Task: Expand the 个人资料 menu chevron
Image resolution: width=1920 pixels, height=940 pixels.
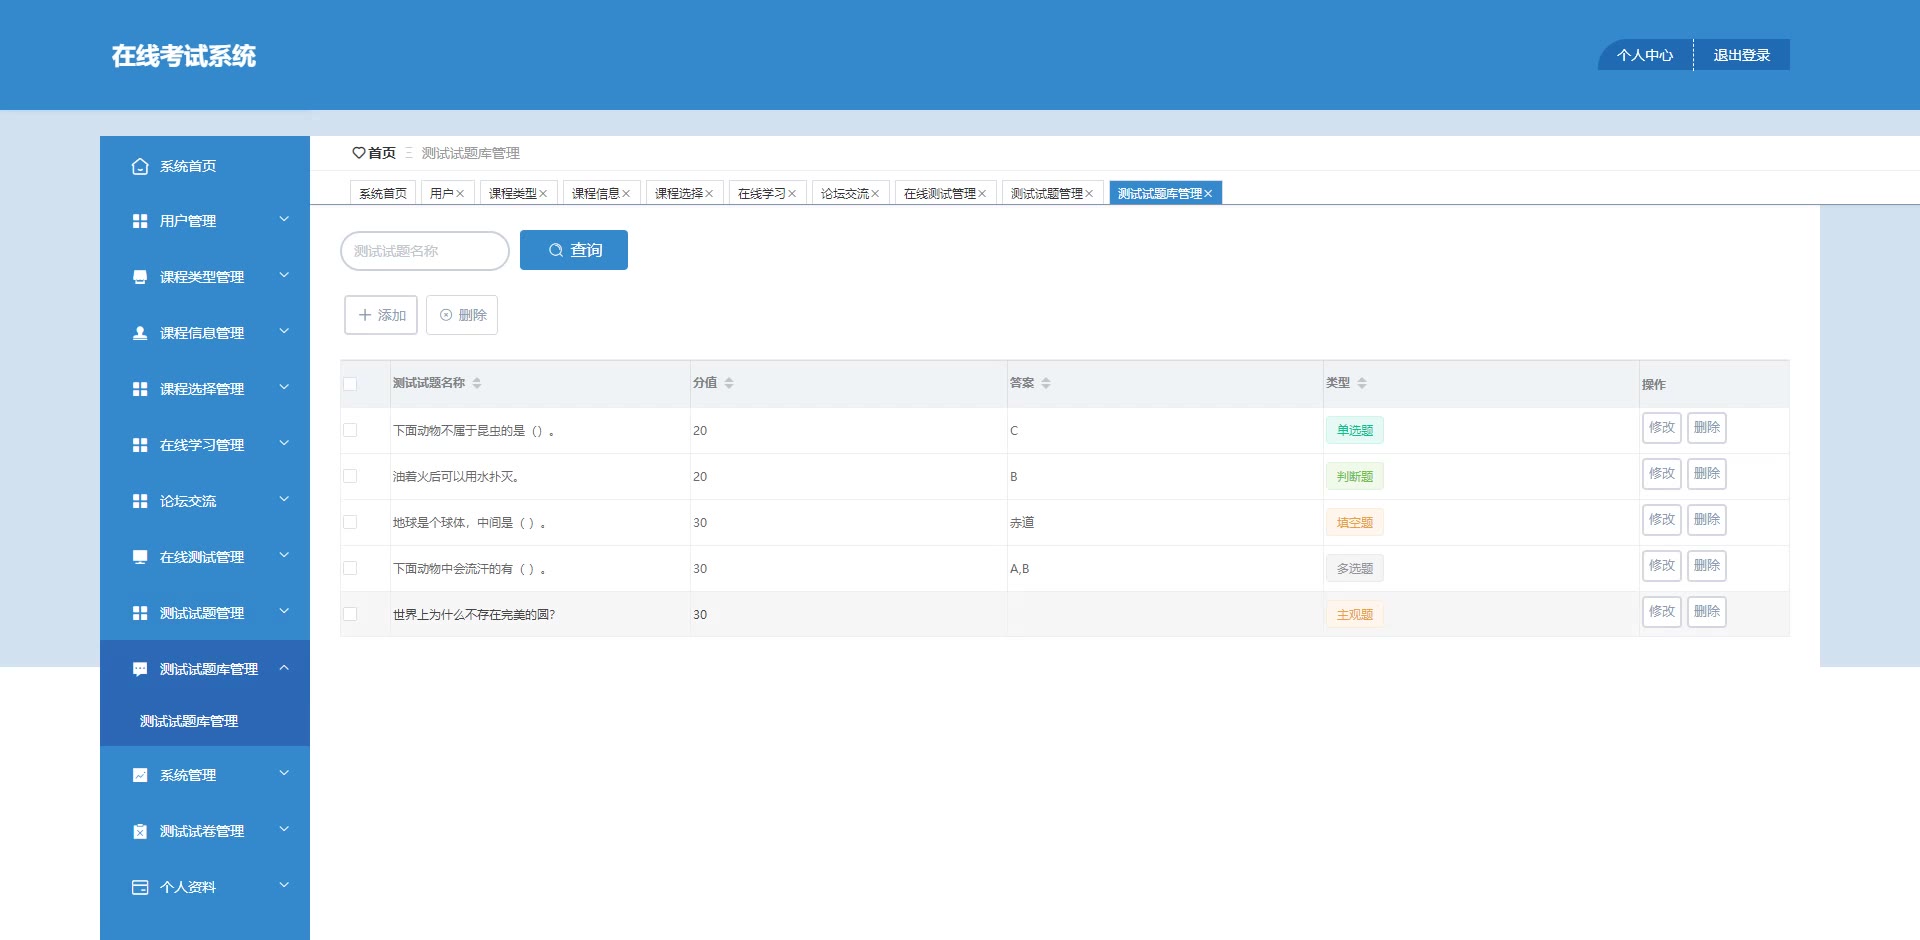Action: [x=284, y=885]
